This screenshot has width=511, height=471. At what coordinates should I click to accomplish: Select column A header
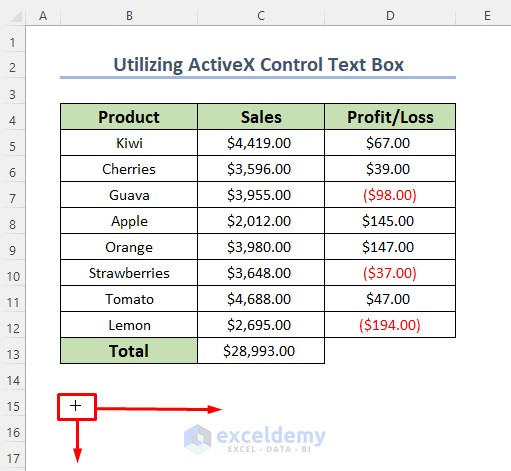click(x=43, y=16)
